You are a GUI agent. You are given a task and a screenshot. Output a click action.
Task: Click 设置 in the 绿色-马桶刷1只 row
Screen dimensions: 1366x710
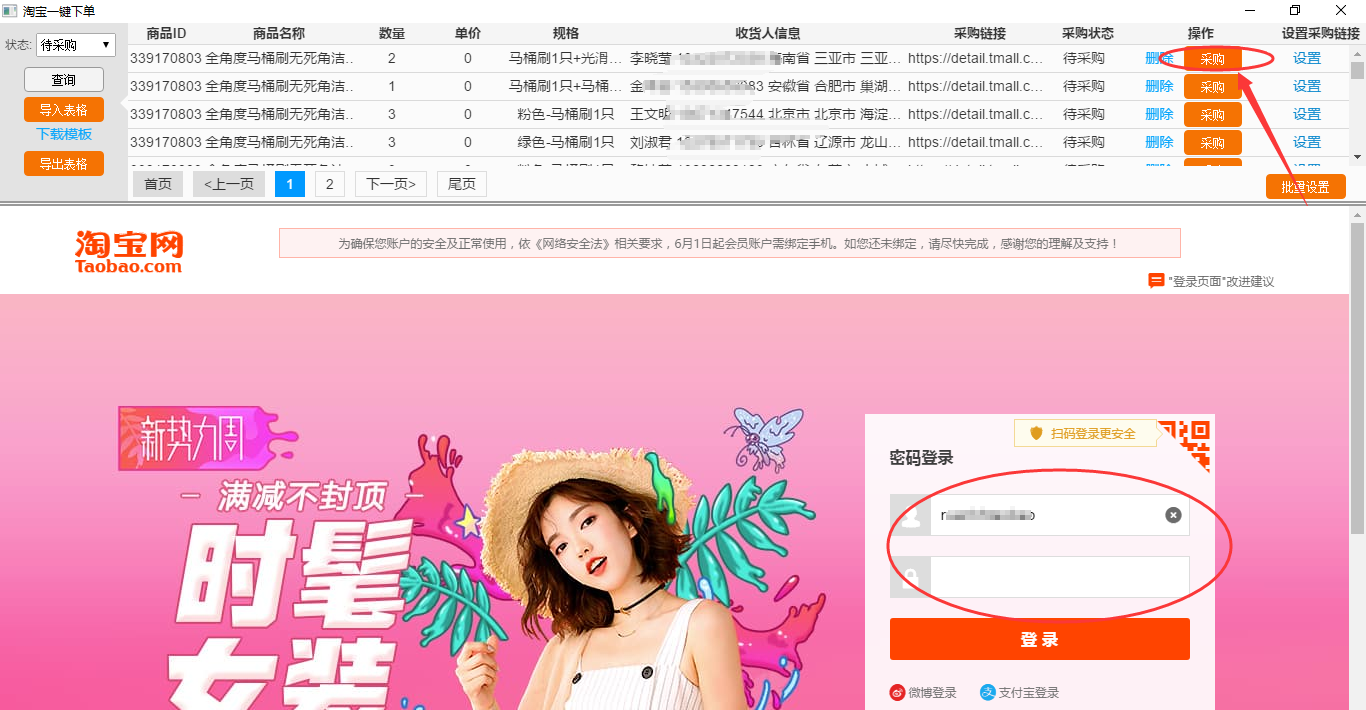point(1307,143)
